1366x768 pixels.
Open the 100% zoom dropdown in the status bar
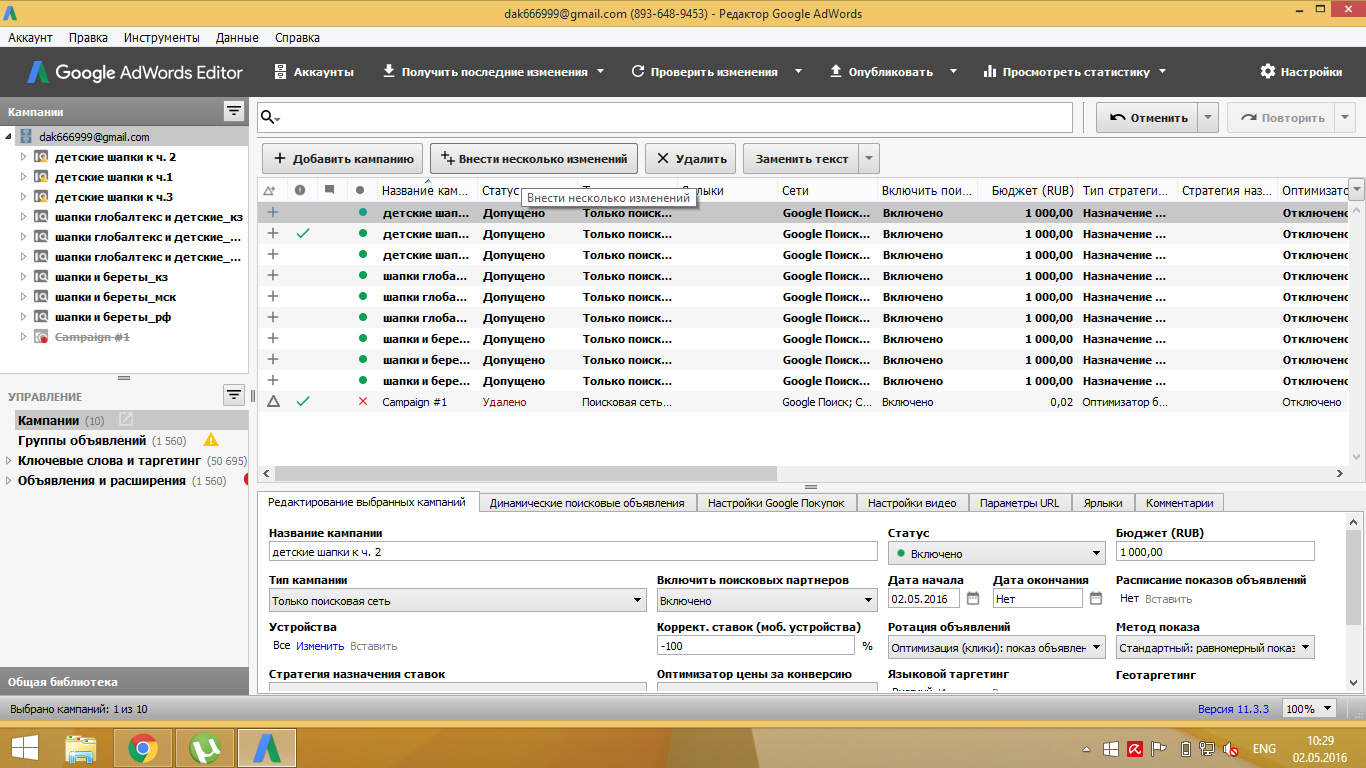pyautogui.click(x=1310, y=709)
